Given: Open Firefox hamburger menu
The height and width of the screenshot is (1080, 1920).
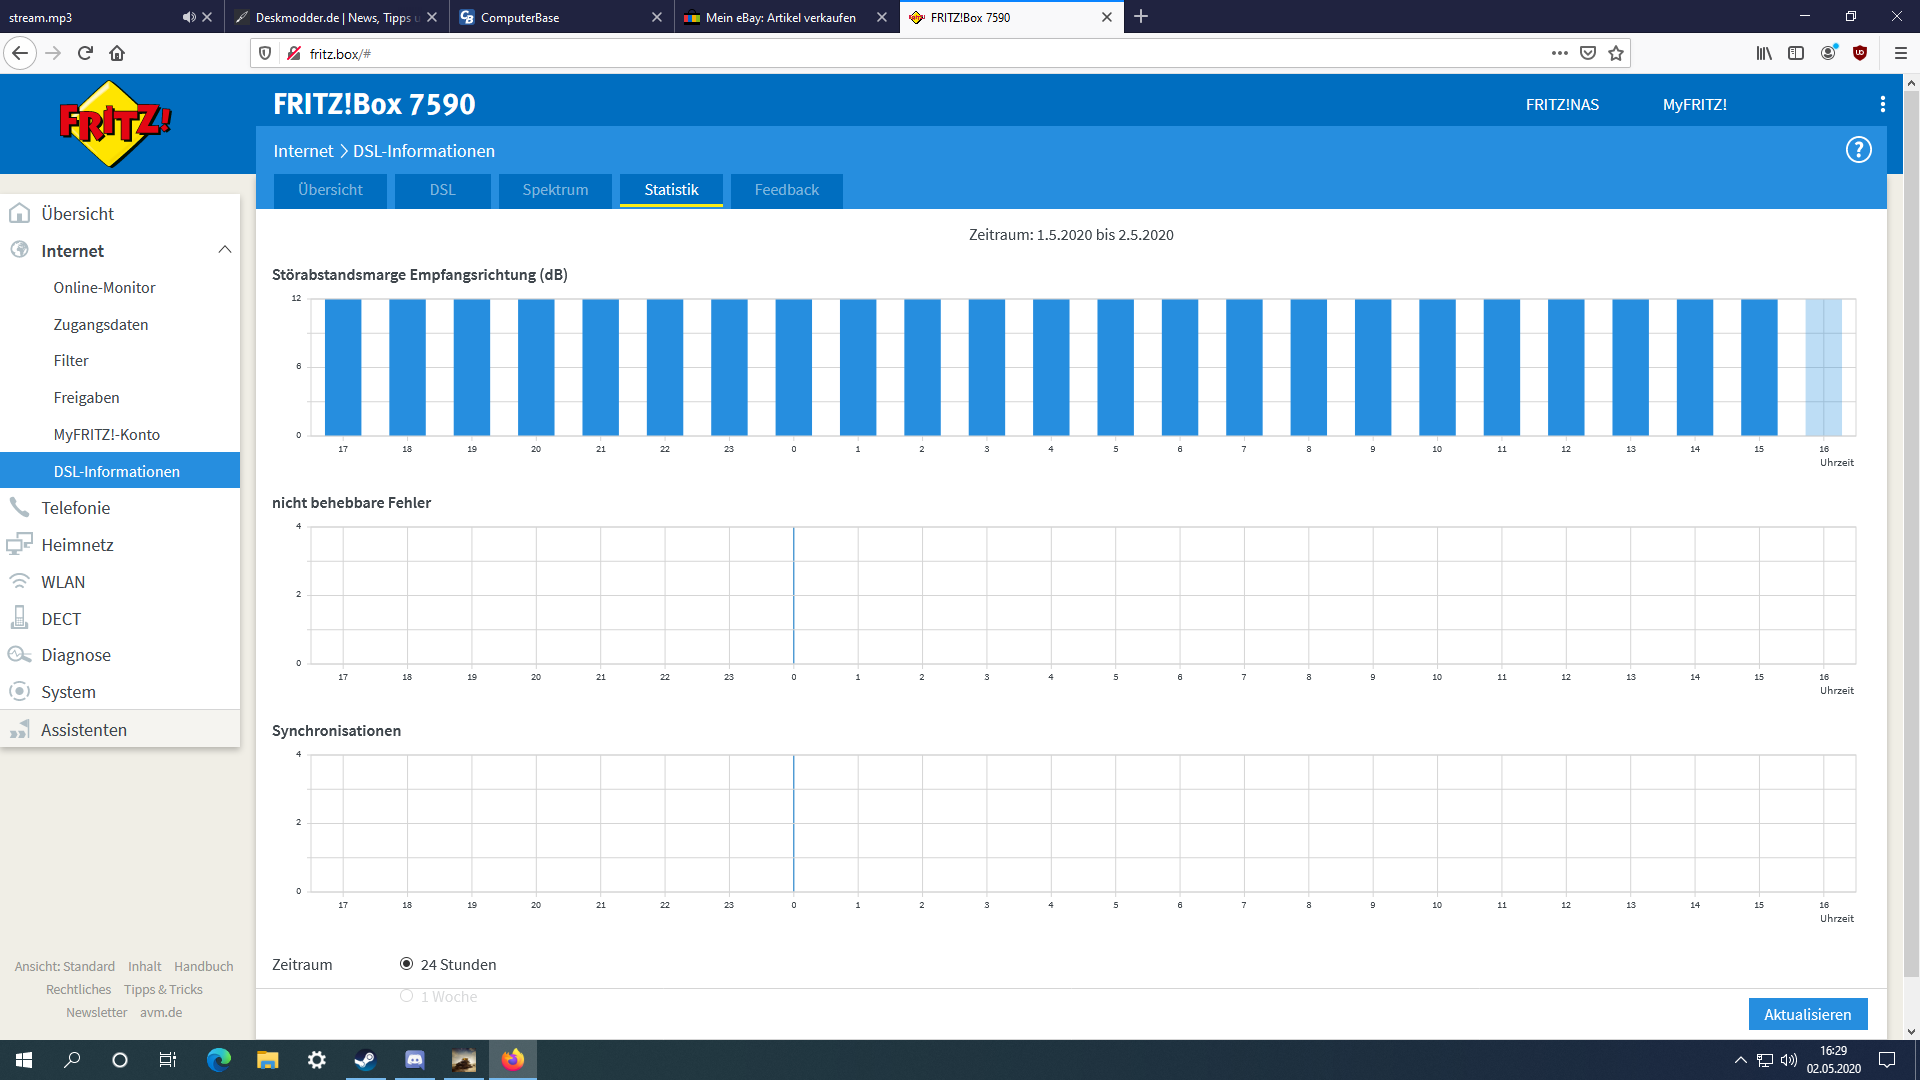Looking at the screenshot, I should (1900, 53).
